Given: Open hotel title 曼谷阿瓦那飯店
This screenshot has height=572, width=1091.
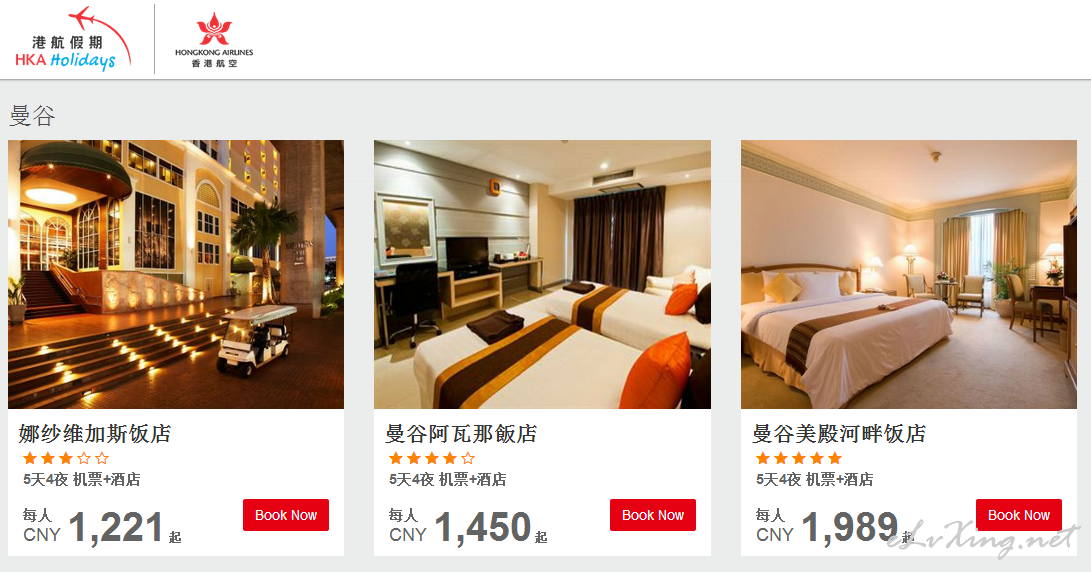Looking at the screenshot, I should (461, 434).
